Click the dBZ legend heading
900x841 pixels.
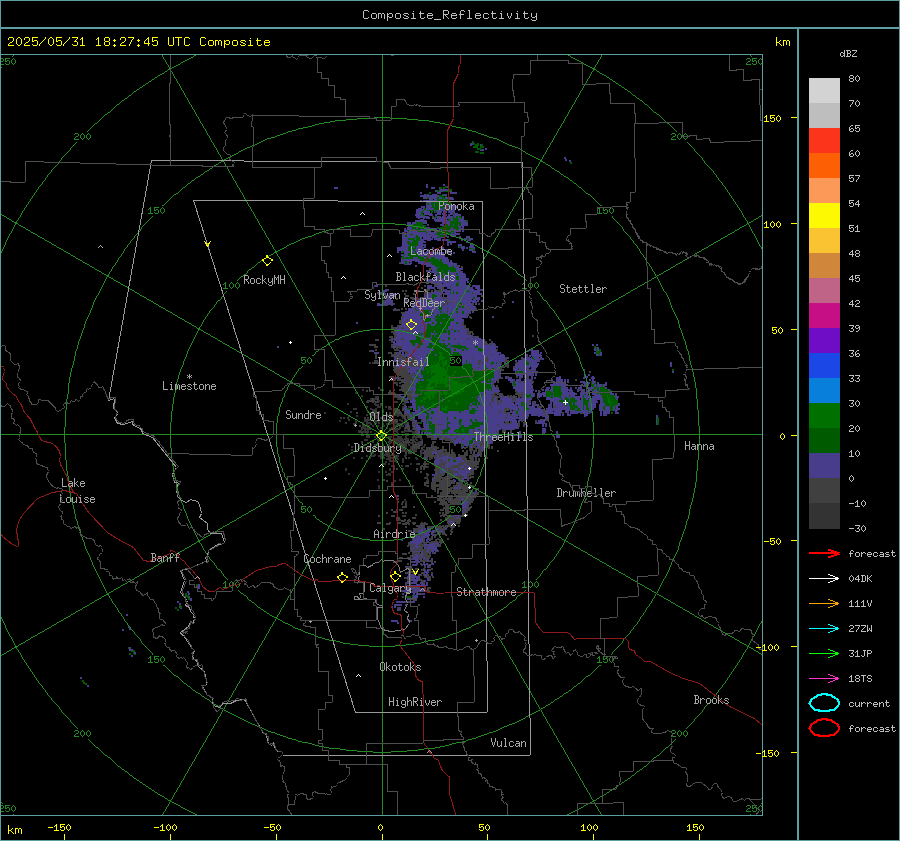pyautogui.click(x=848, y=53)
